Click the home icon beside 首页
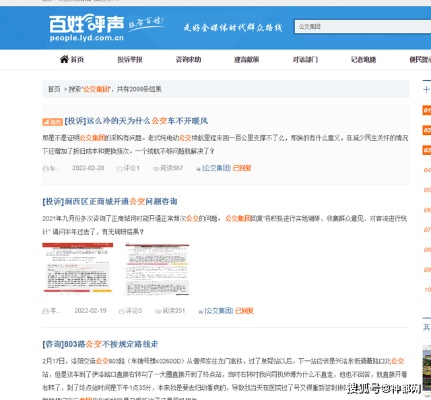 point(64,59)
